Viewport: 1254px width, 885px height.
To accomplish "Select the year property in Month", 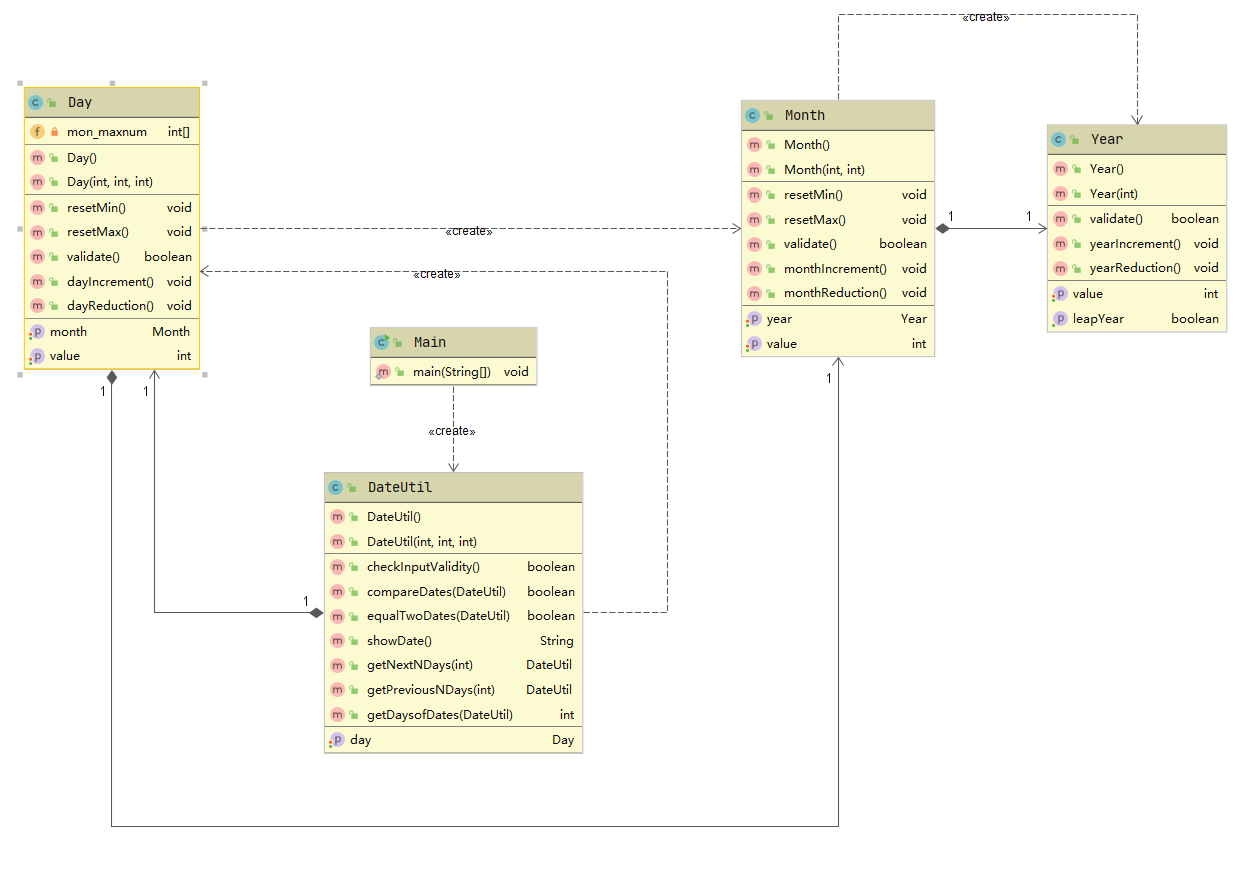I will pos(838,319).
